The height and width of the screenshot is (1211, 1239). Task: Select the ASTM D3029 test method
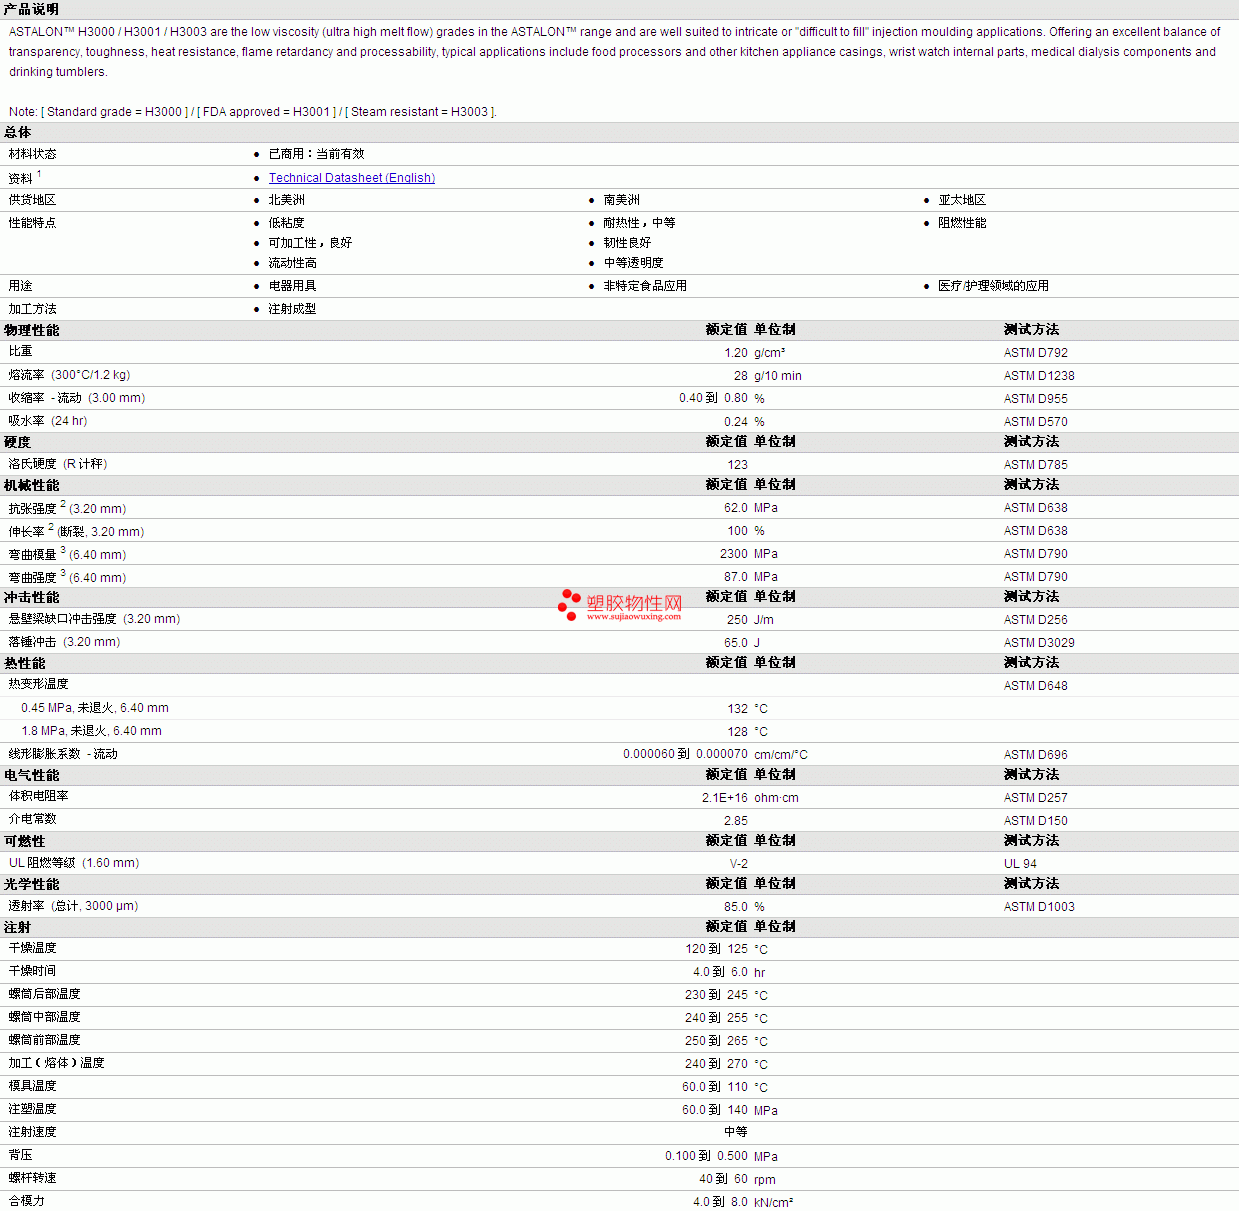[x=1039, y=643]
